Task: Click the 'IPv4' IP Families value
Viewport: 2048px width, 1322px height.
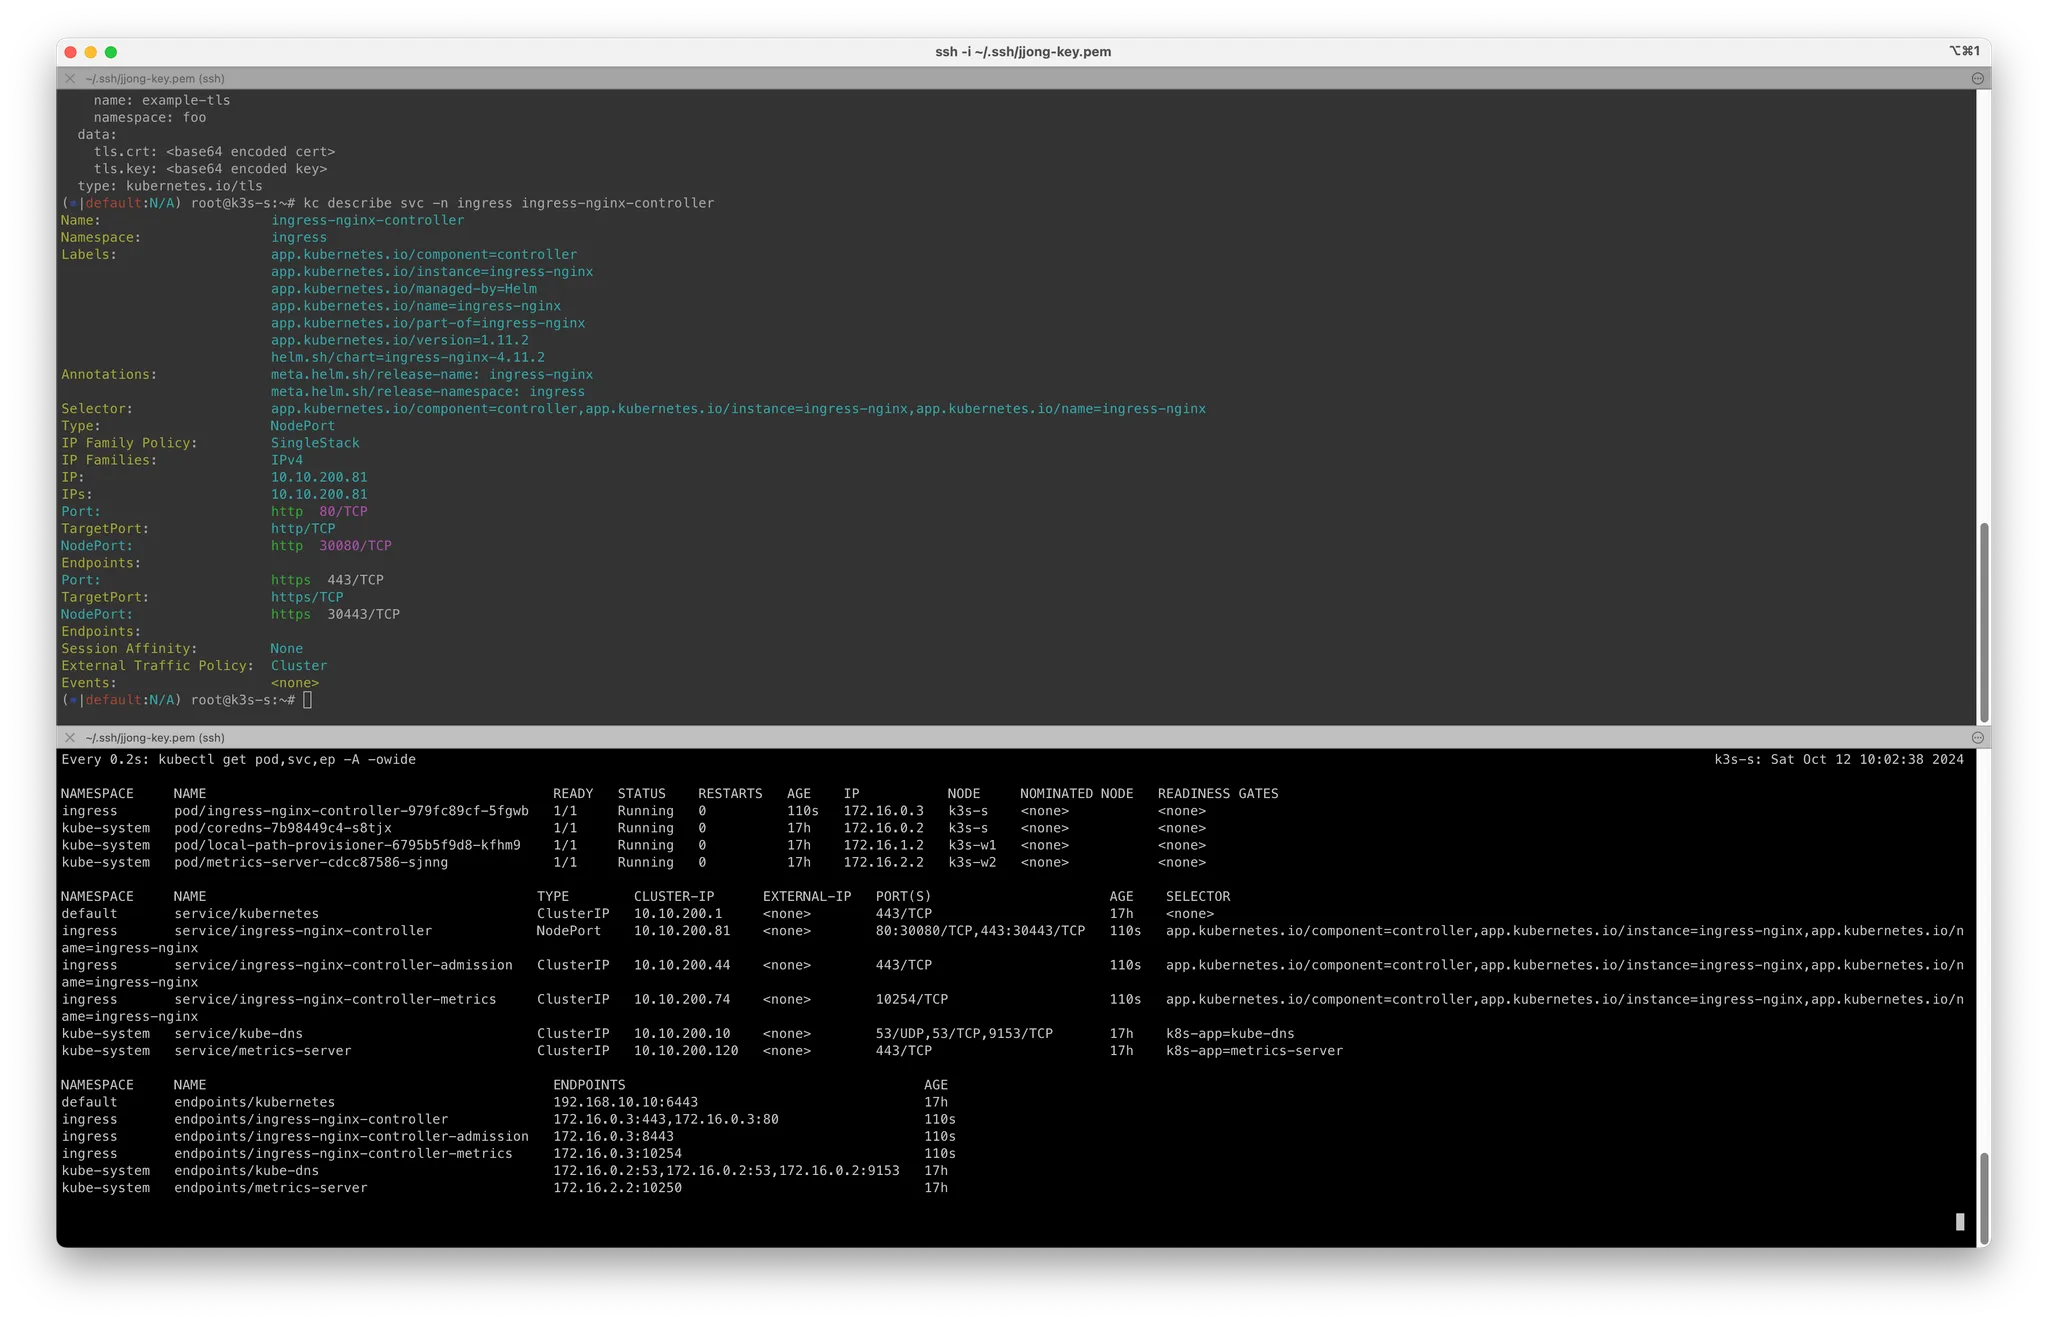Action: 286,460
